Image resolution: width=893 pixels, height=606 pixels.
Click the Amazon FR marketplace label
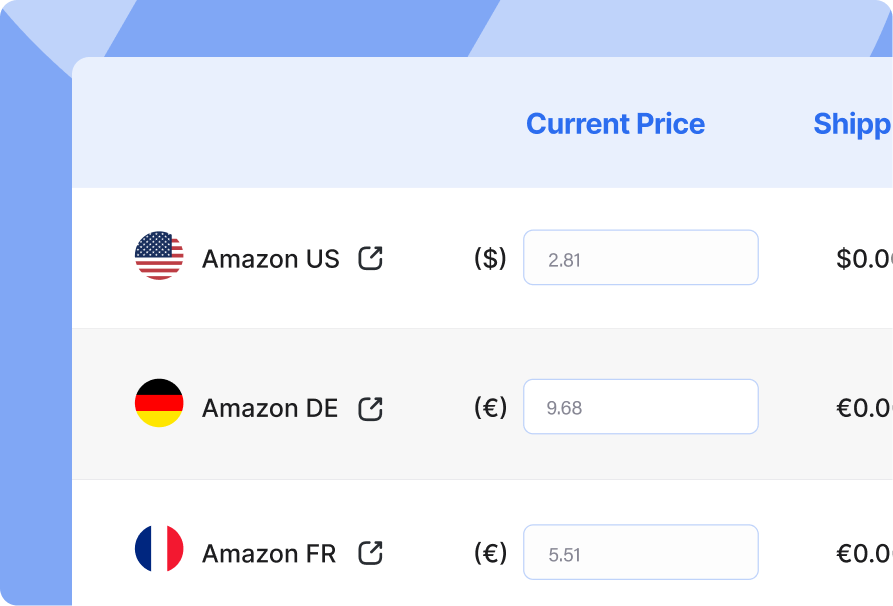(269, 553)
